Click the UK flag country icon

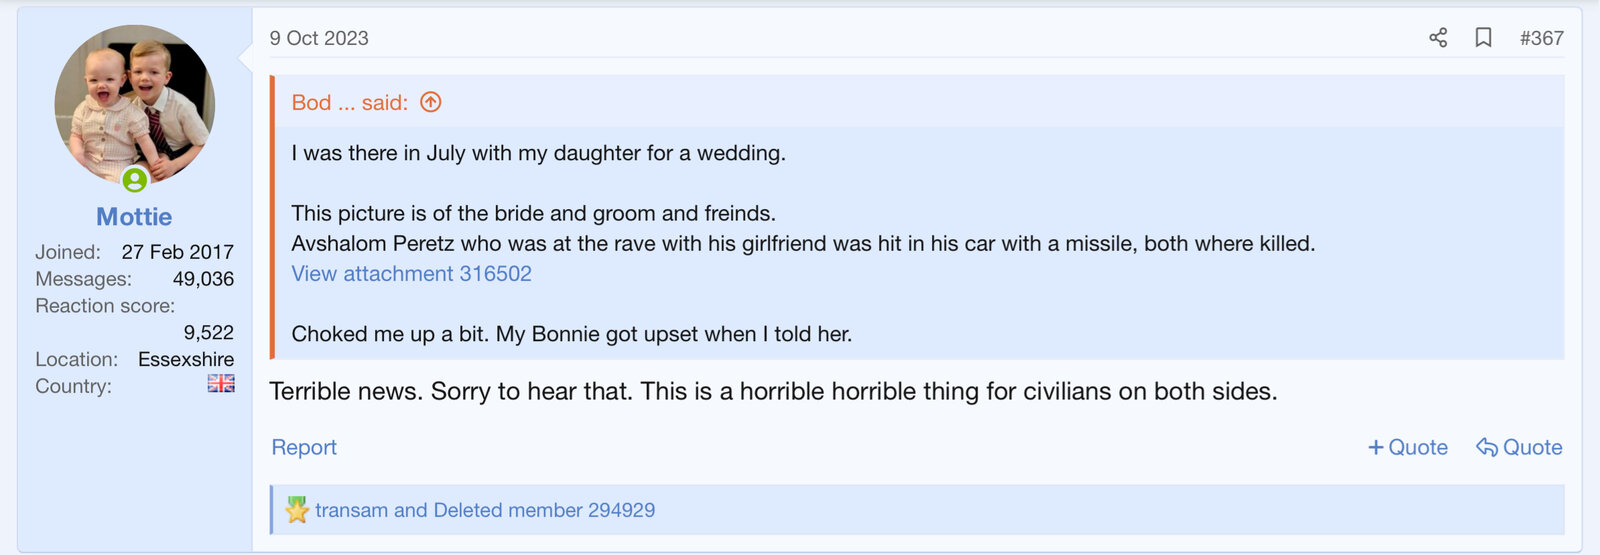(221, 384)
